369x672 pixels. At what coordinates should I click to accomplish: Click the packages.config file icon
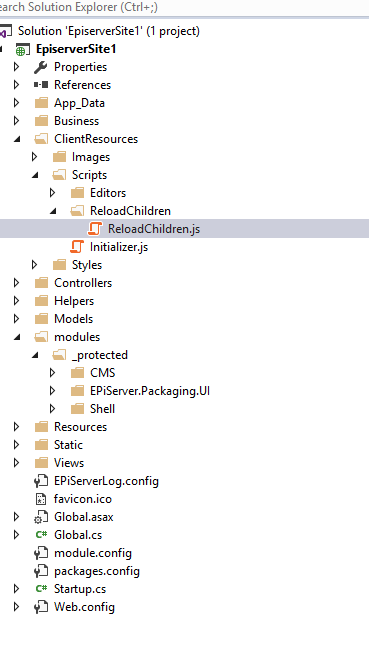pos(41,571)
